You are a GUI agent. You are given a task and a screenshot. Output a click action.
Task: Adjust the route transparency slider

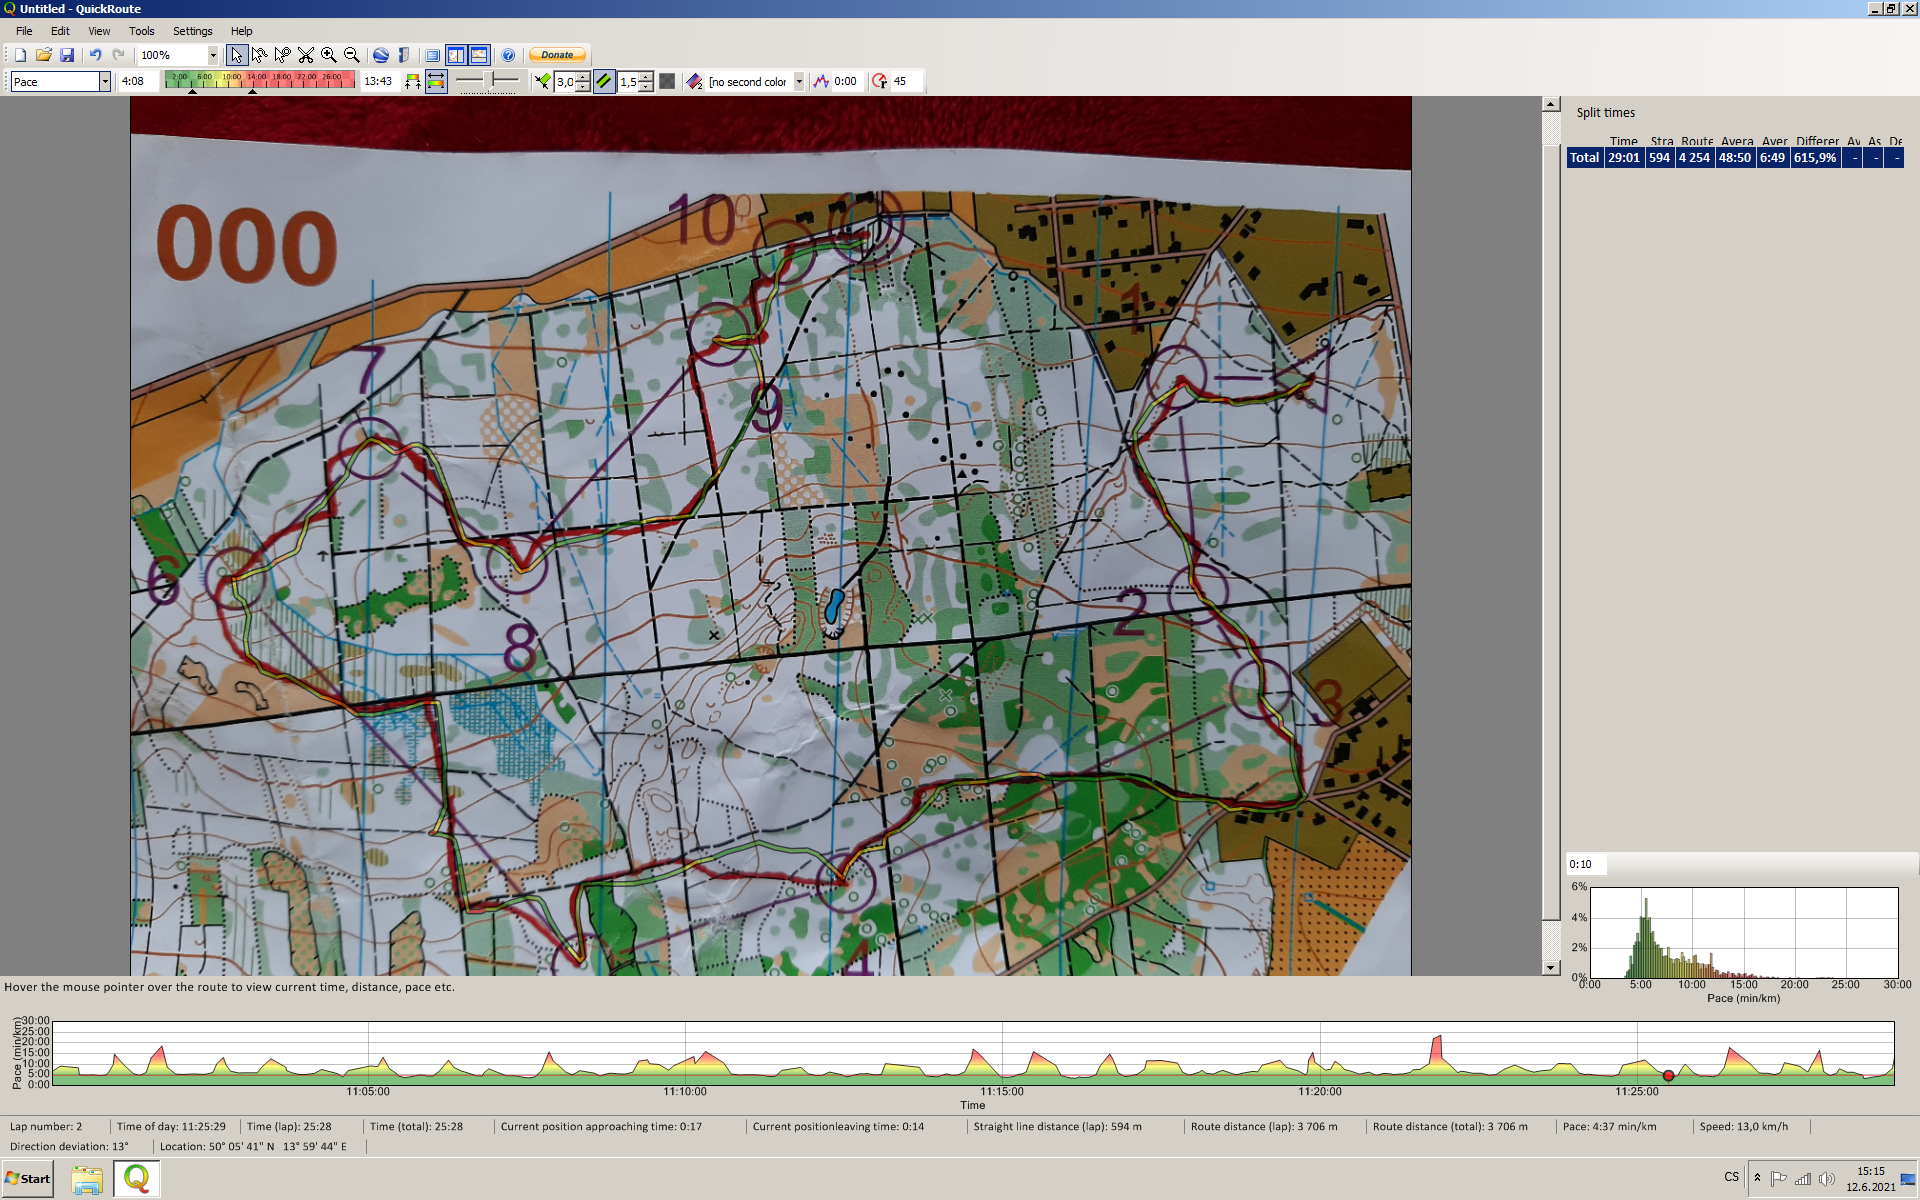(x=488, y=81)
